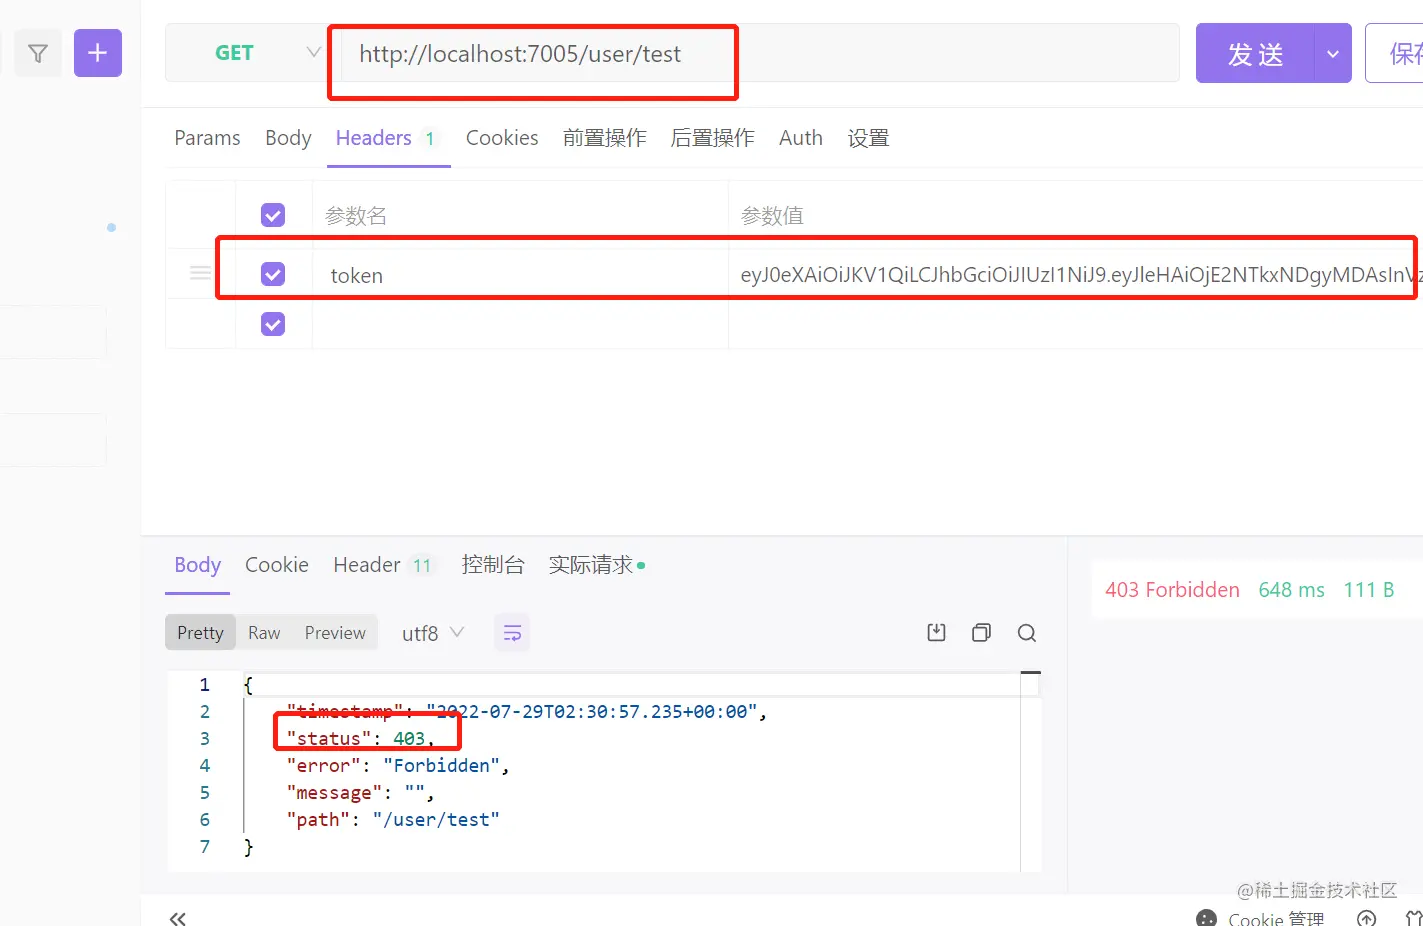Toggle the empty row checkbox

(273, 324)
